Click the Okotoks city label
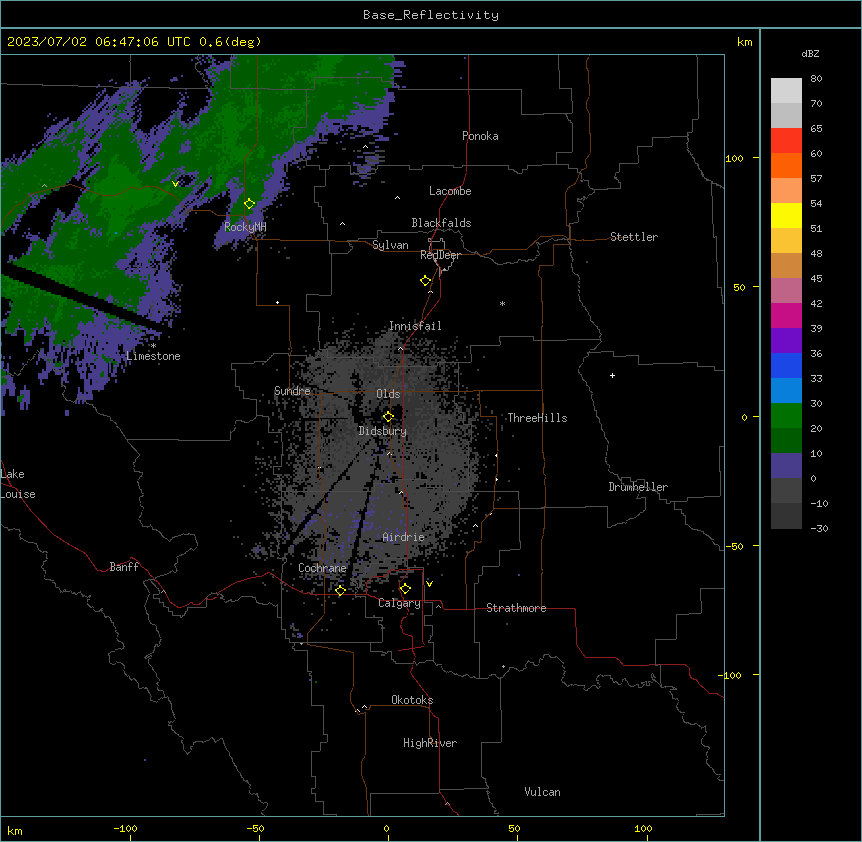 pos(412,700)
